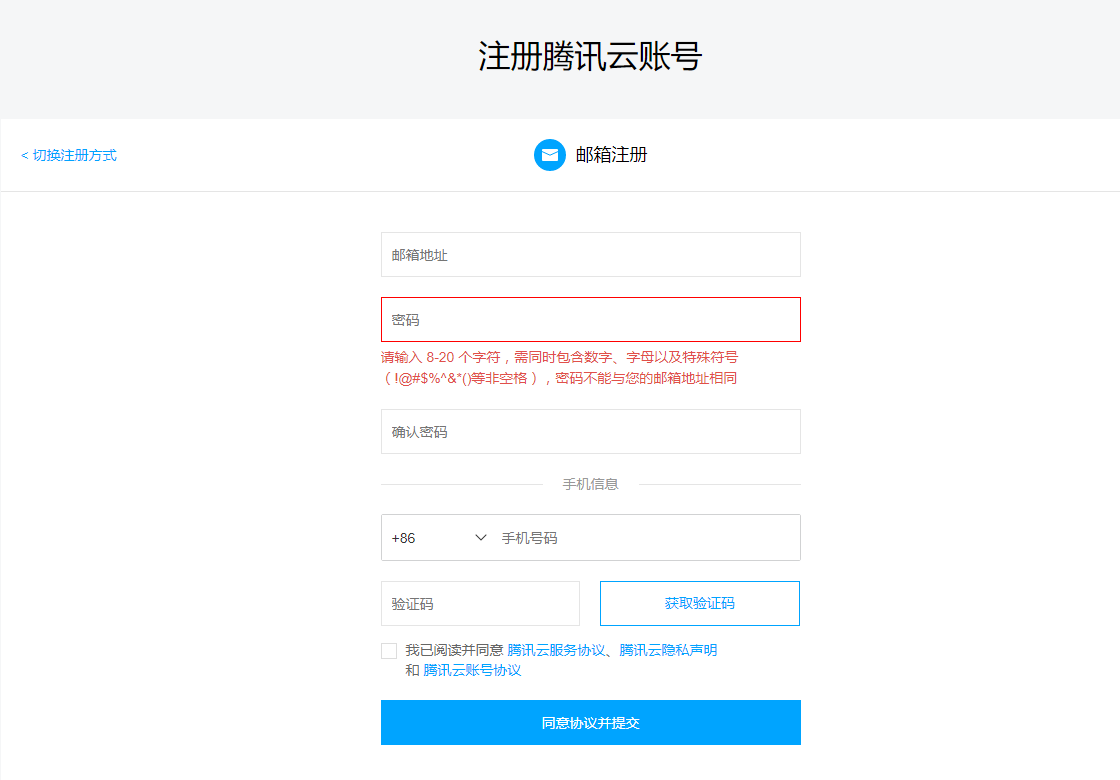
Task: Expand the chevron arrow beside +86
Action: click(x=481, y=538)
